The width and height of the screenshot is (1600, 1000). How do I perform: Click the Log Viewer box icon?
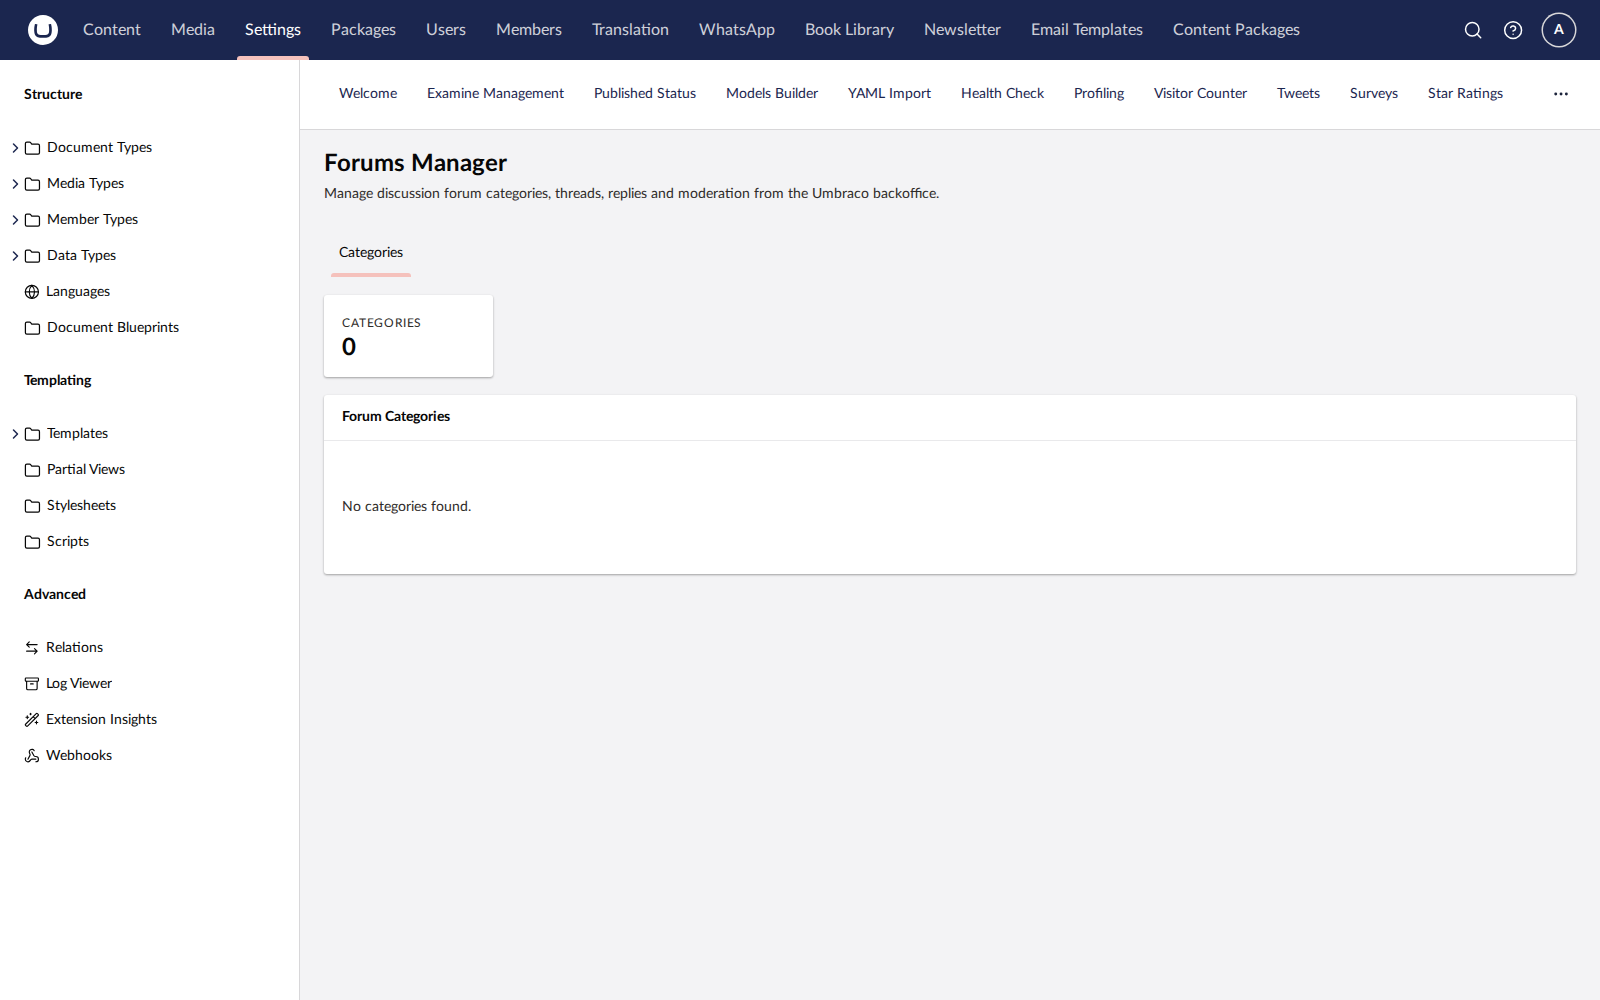point(32,684)
